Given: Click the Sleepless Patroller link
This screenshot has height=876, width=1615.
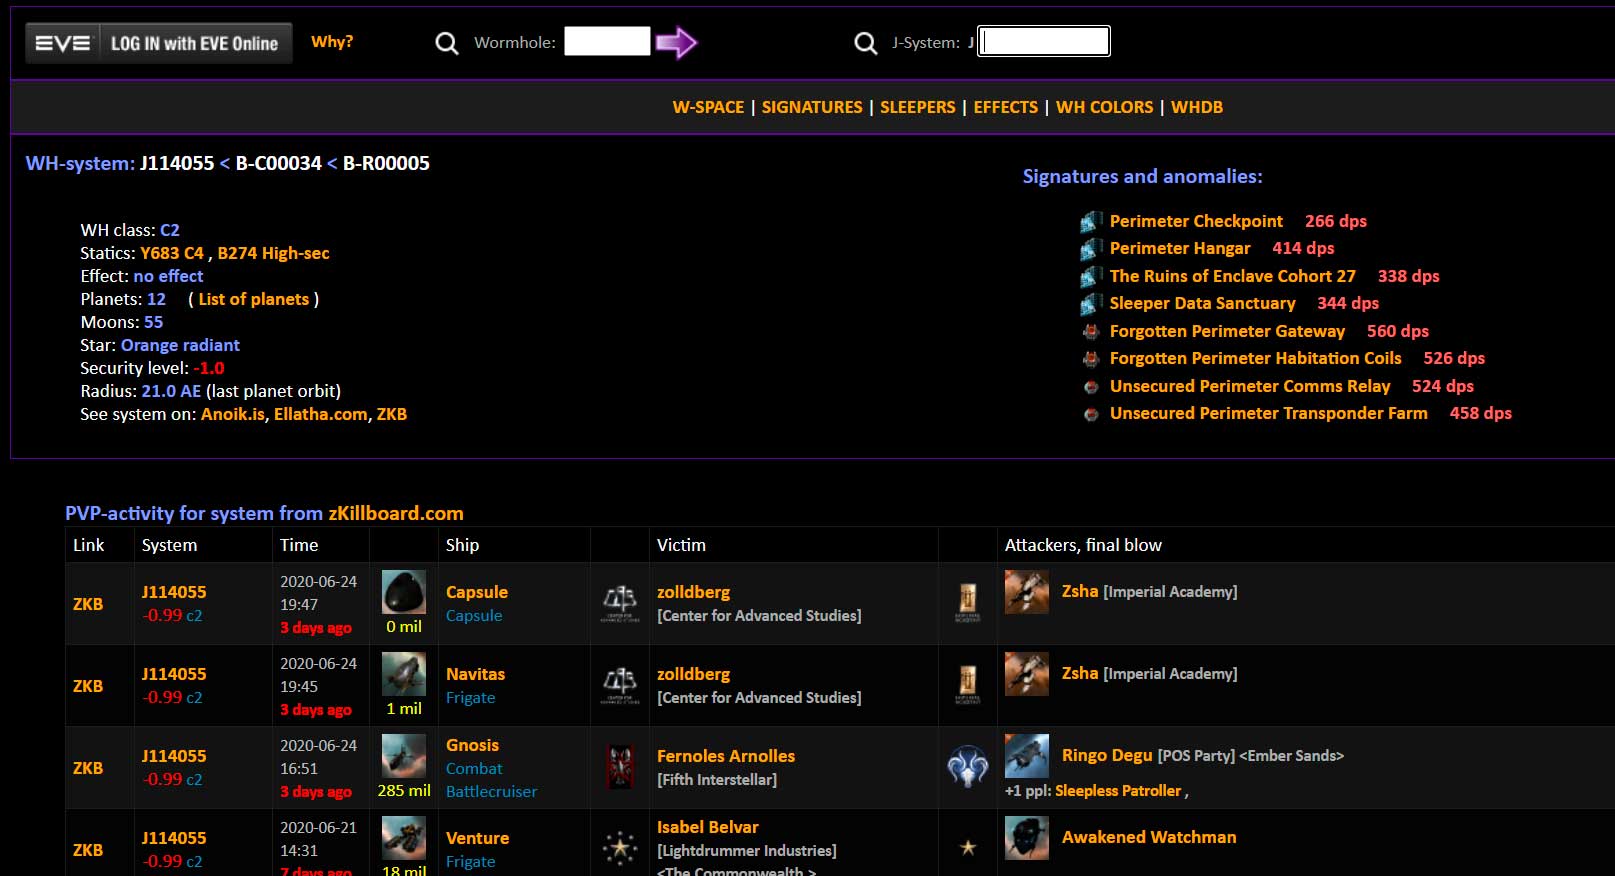Looking at the screenshot, I should point(1118,790).
